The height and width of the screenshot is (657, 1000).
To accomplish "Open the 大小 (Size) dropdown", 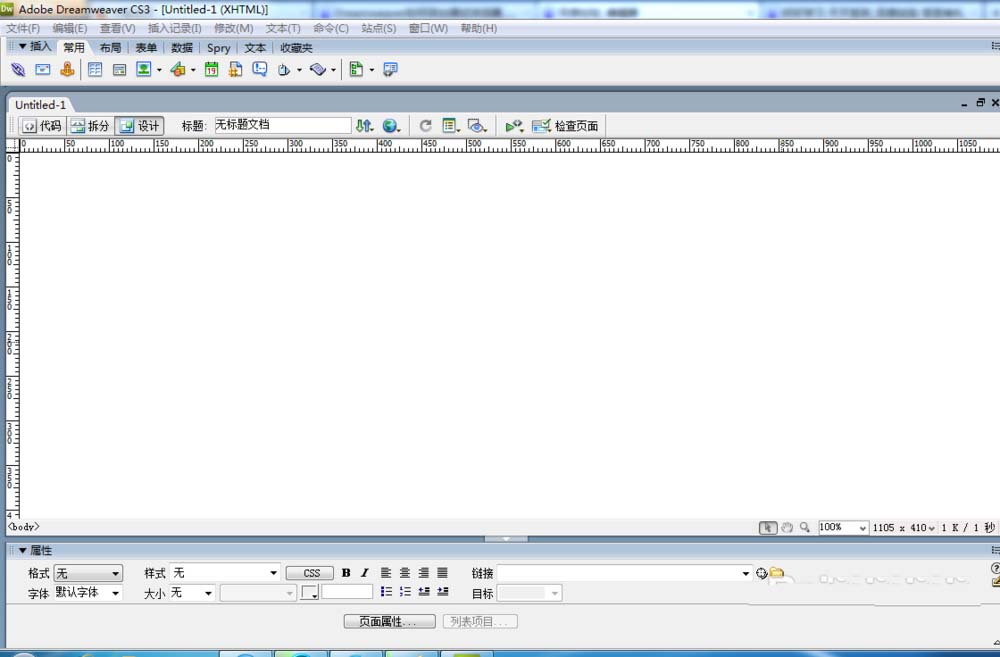I will point(192,593).
